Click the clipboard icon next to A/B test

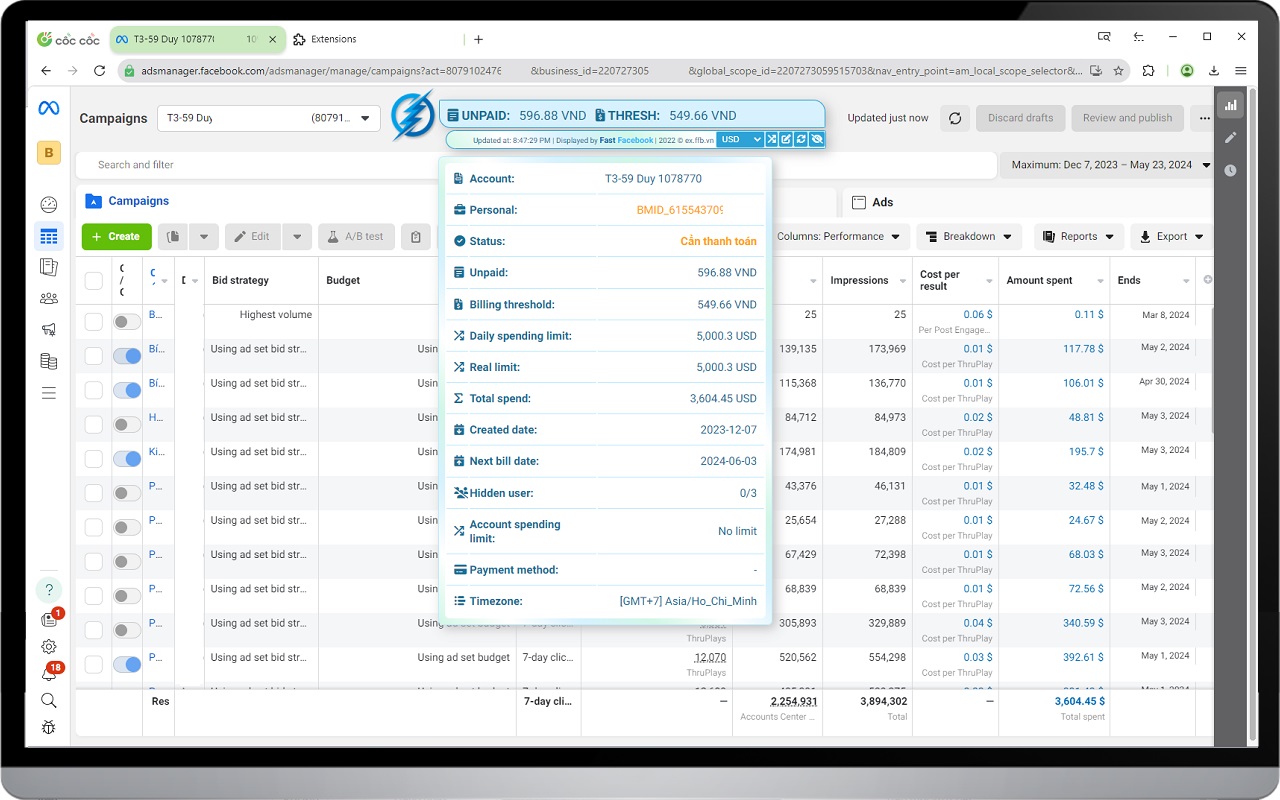point(416,237)
